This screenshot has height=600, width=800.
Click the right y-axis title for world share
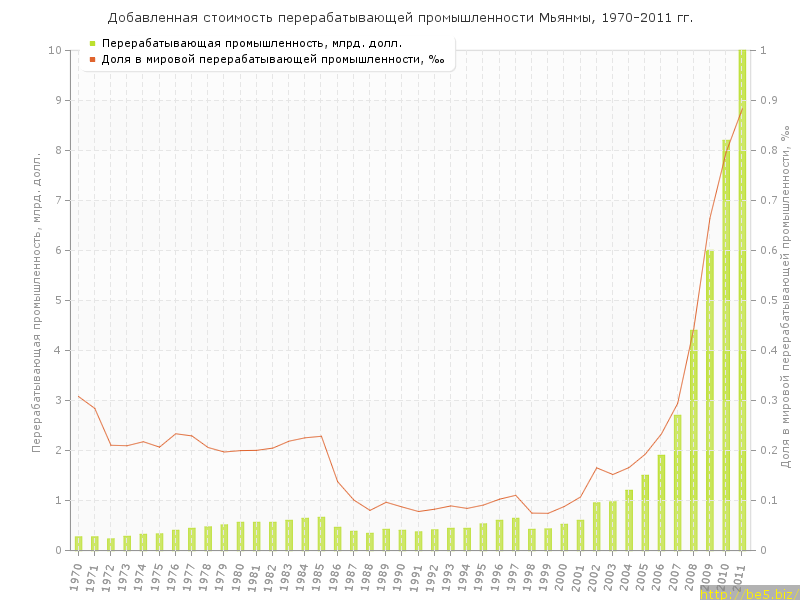(x=785, y=300)
